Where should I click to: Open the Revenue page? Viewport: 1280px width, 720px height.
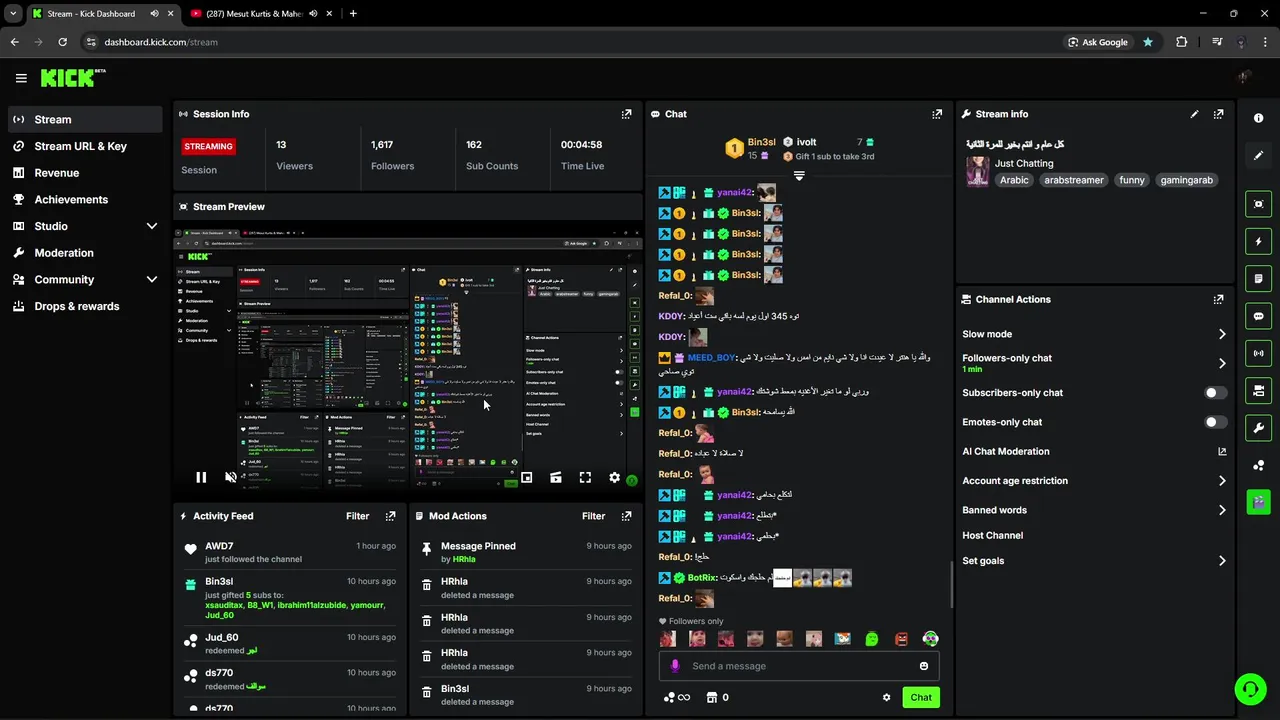pyautogui.click(x=84, y=173)
